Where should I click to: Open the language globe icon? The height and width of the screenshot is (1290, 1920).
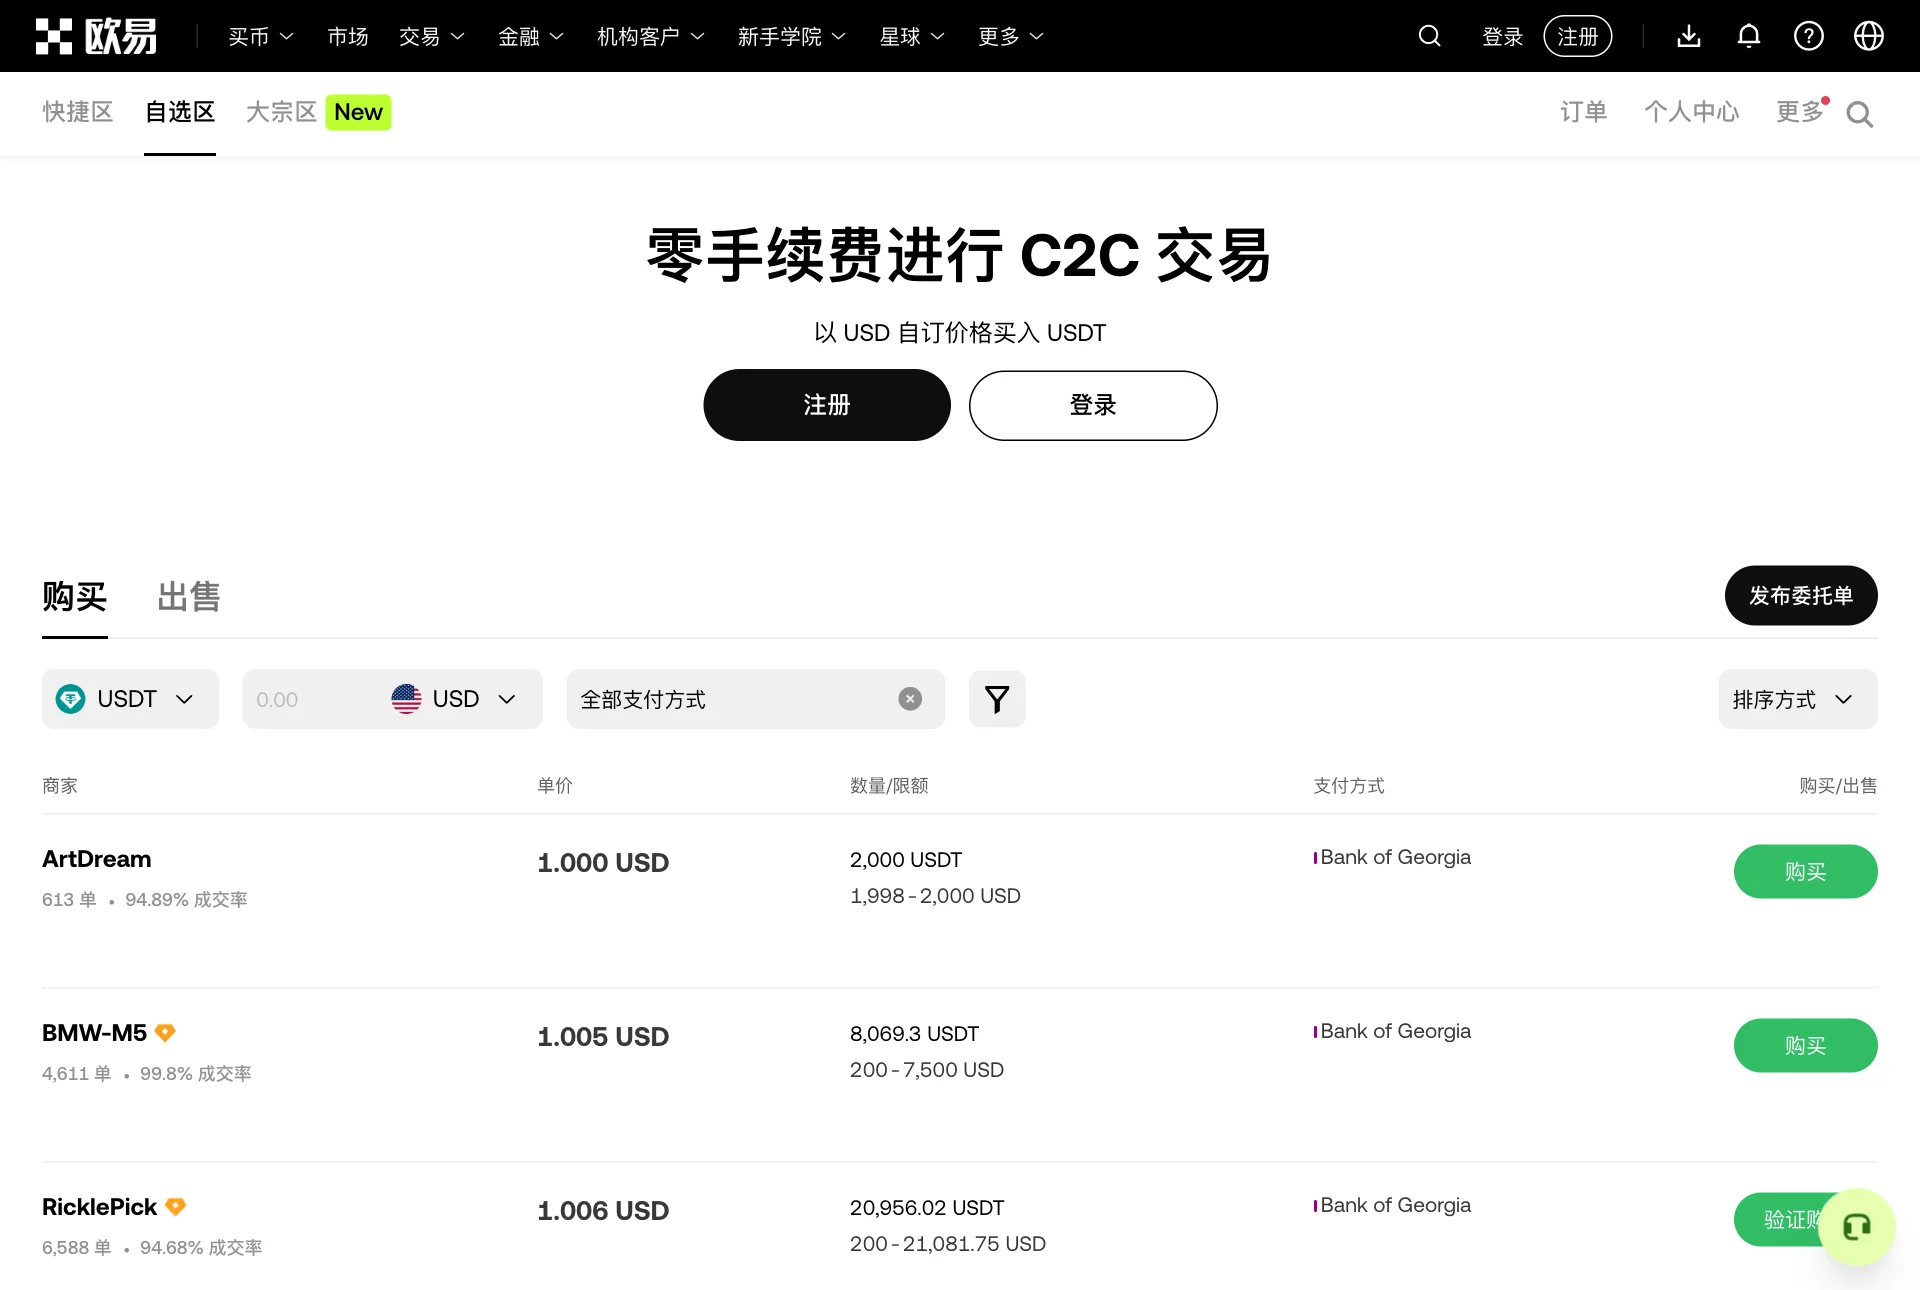tap(1869, 36)
